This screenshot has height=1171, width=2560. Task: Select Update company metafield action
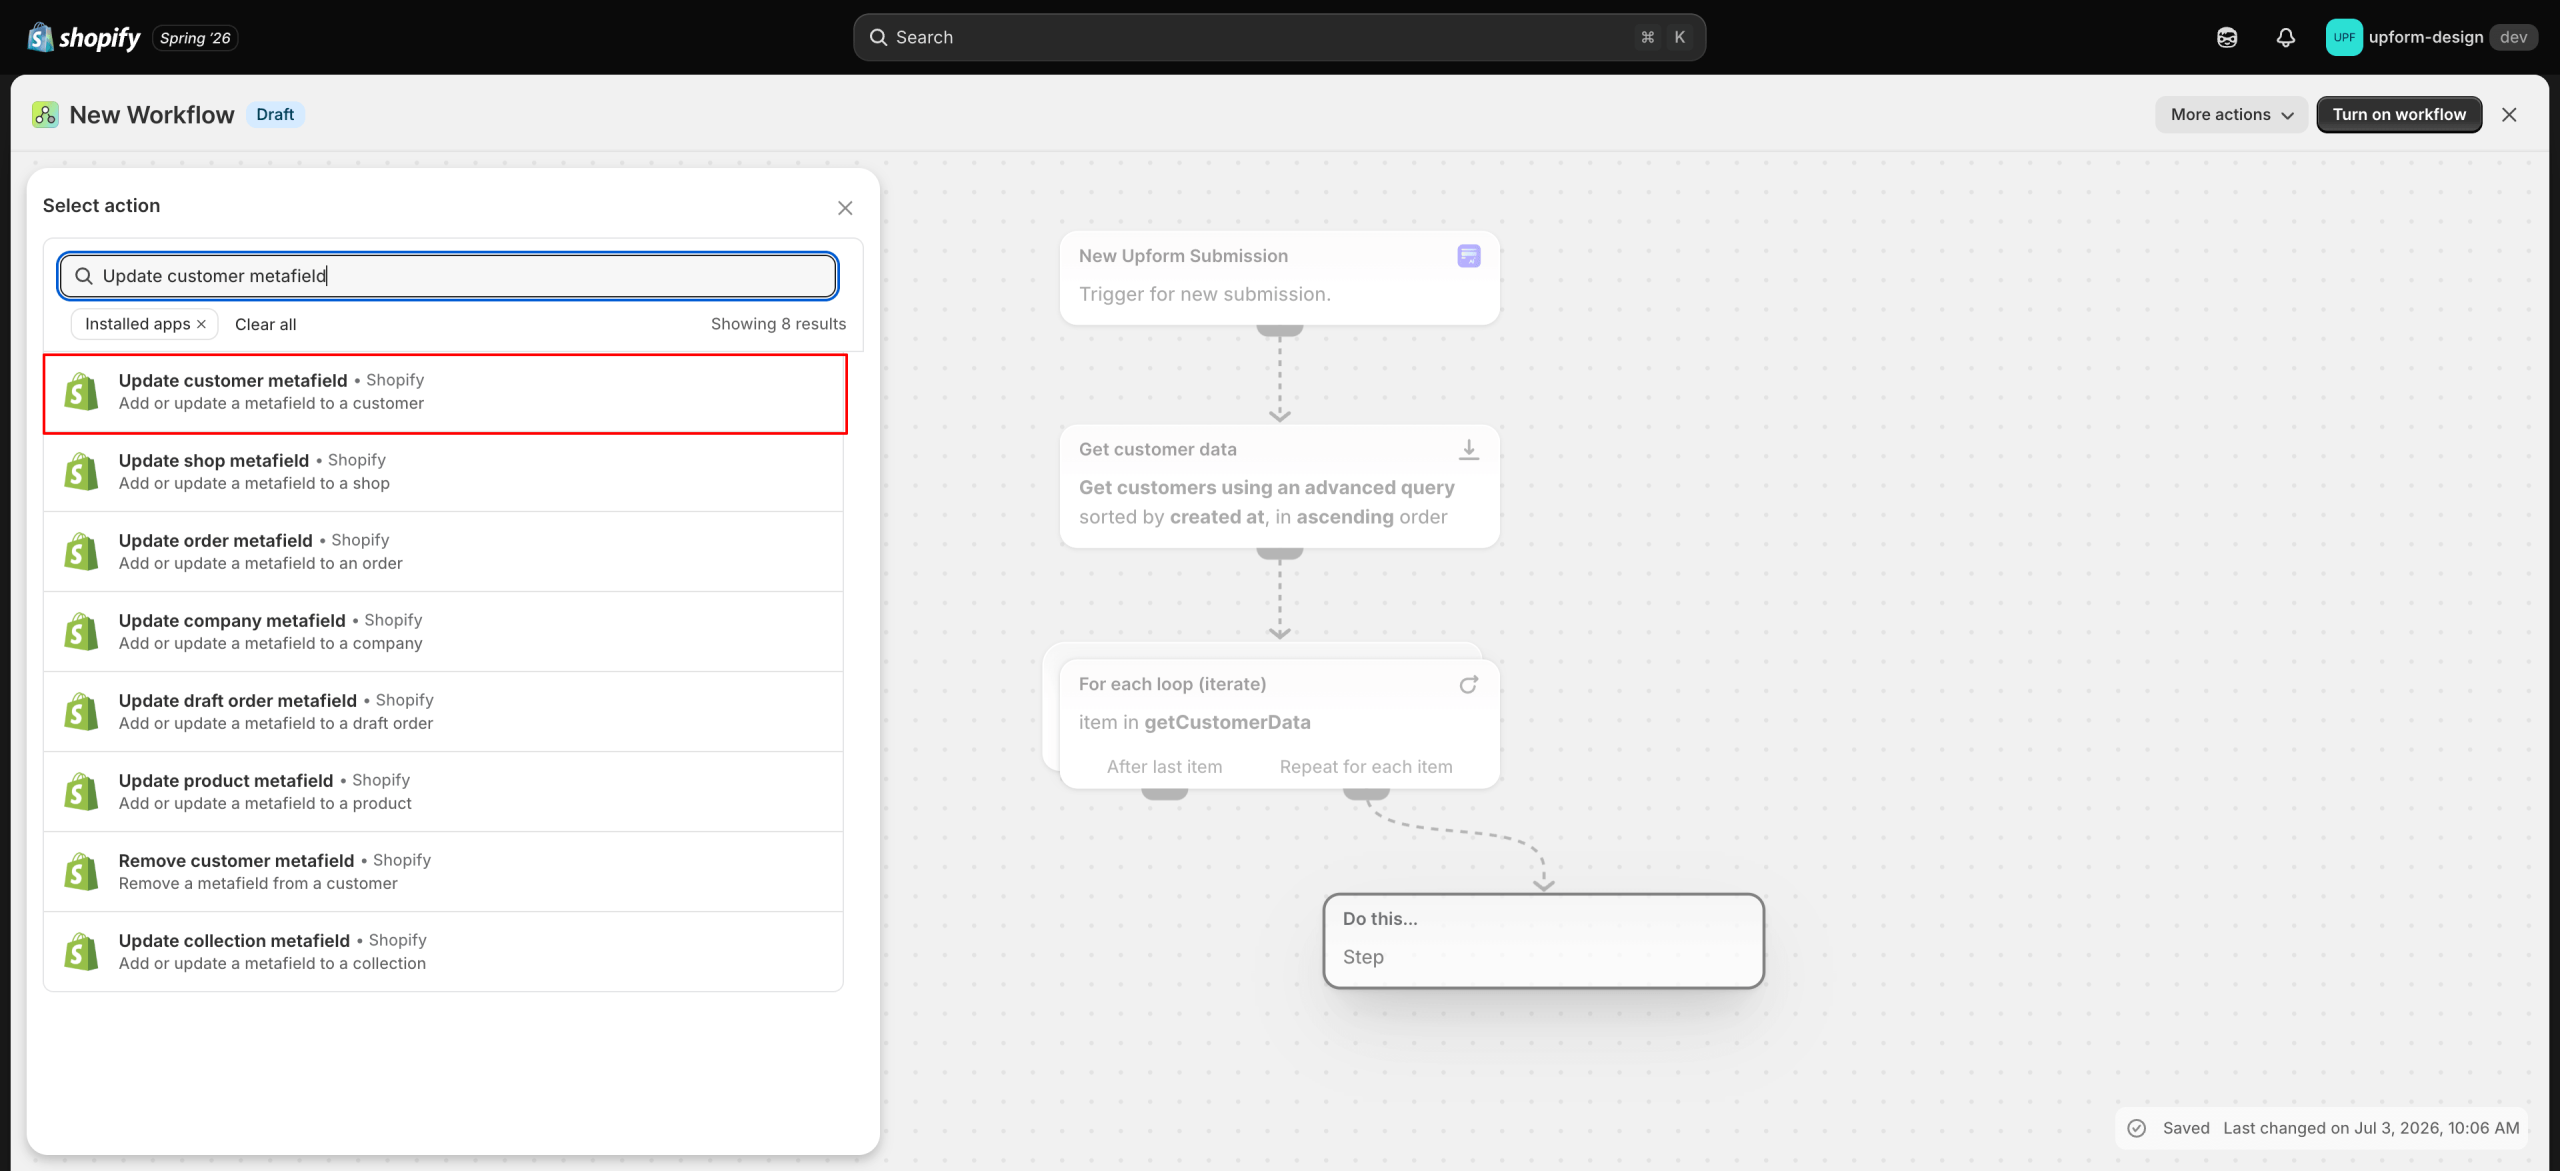tap(444, 632)
